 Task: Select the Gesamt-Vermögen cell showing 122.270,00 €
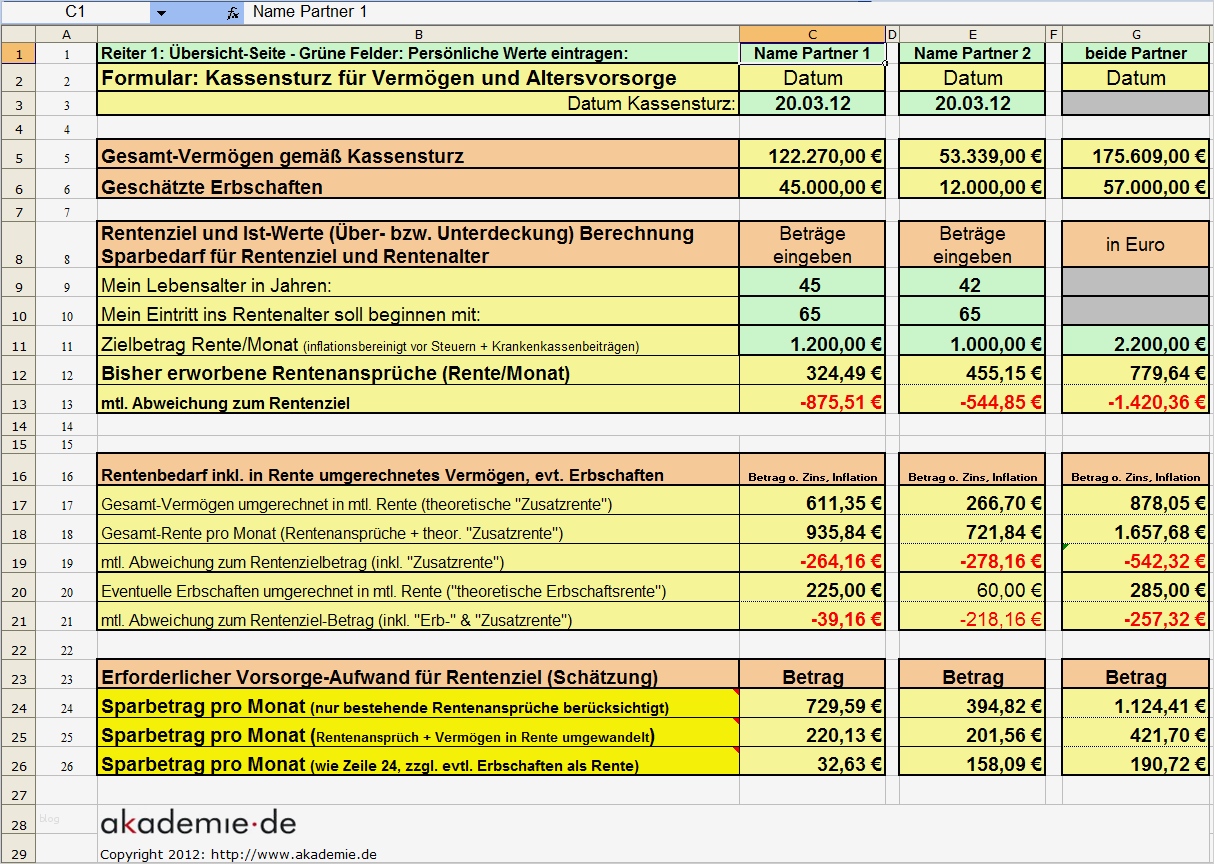[811, 156]
